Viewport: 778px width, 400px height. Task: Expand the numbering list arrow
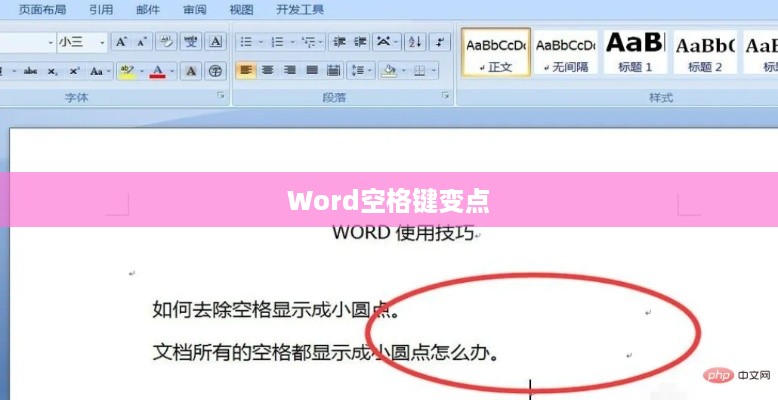[x=293, y=42]
